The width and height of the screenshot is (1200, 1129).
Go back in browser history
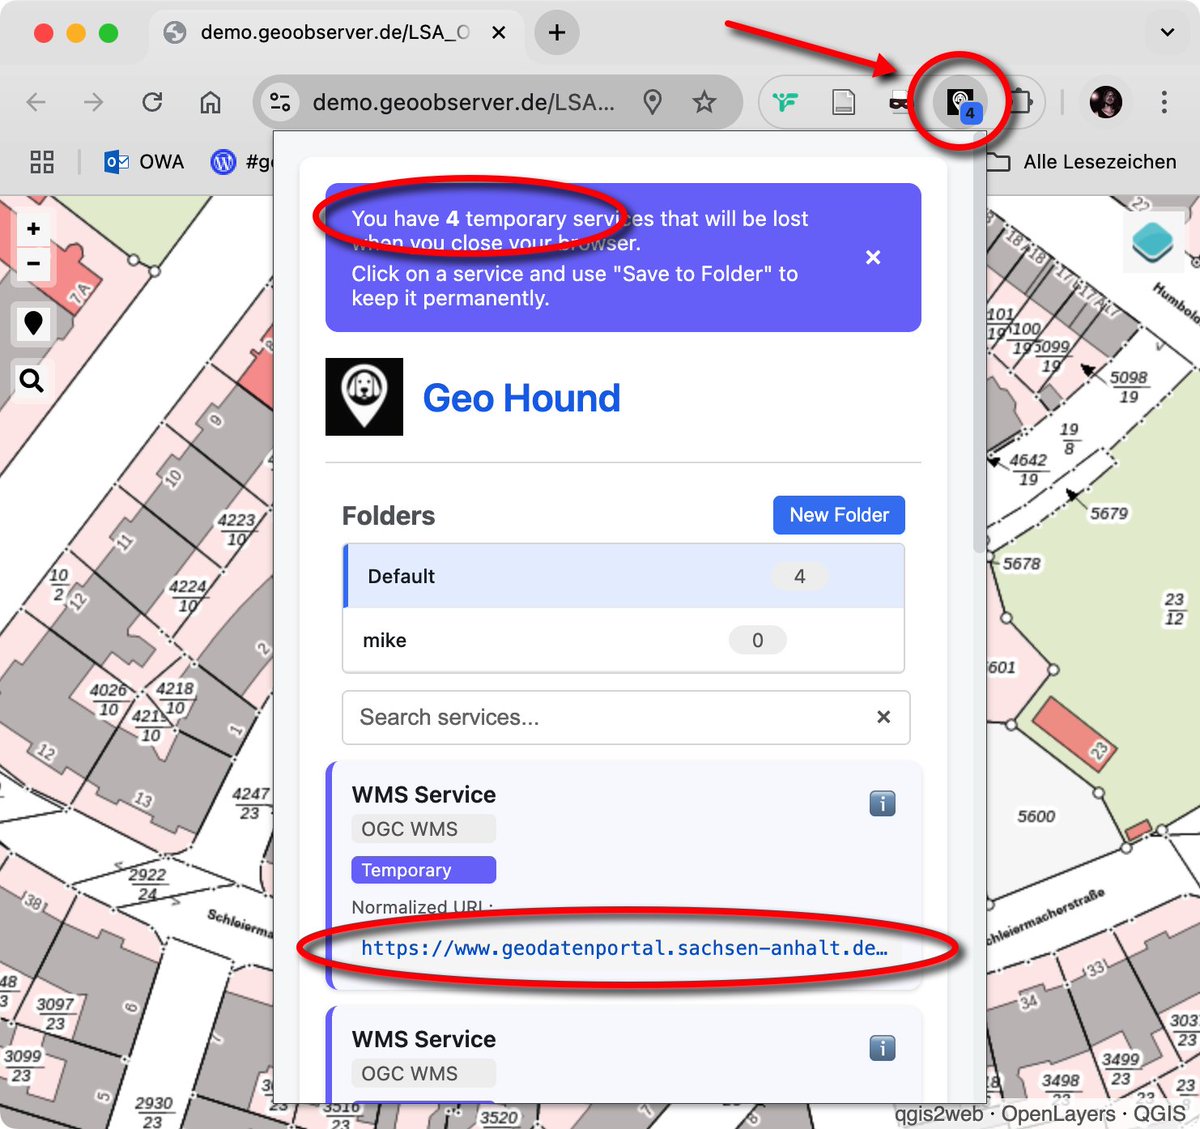pyautogui.click(x=37, y=102)
